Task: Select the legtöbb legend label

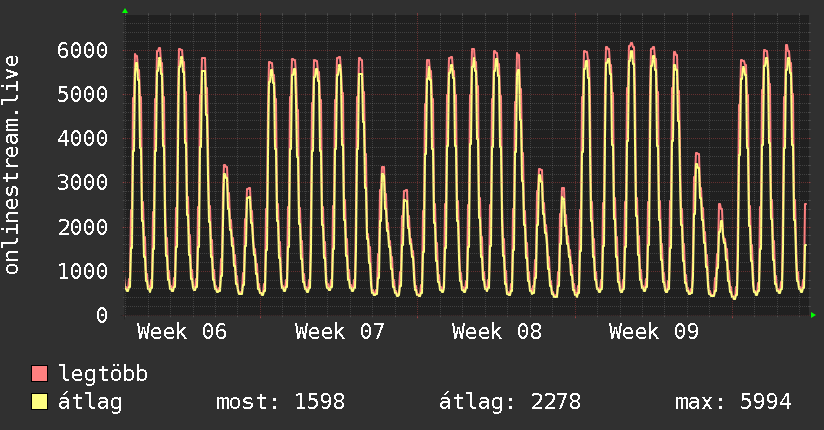Action: (x=104, y=374)
